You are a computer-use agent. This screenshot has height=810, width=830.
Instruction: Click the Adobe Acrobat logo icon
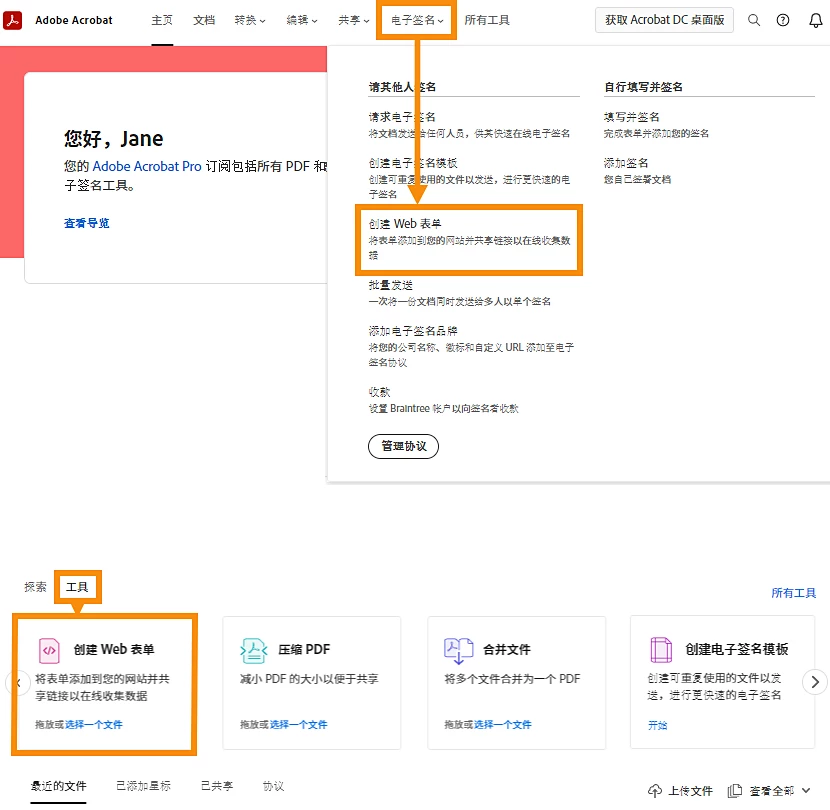pos(13,20)
